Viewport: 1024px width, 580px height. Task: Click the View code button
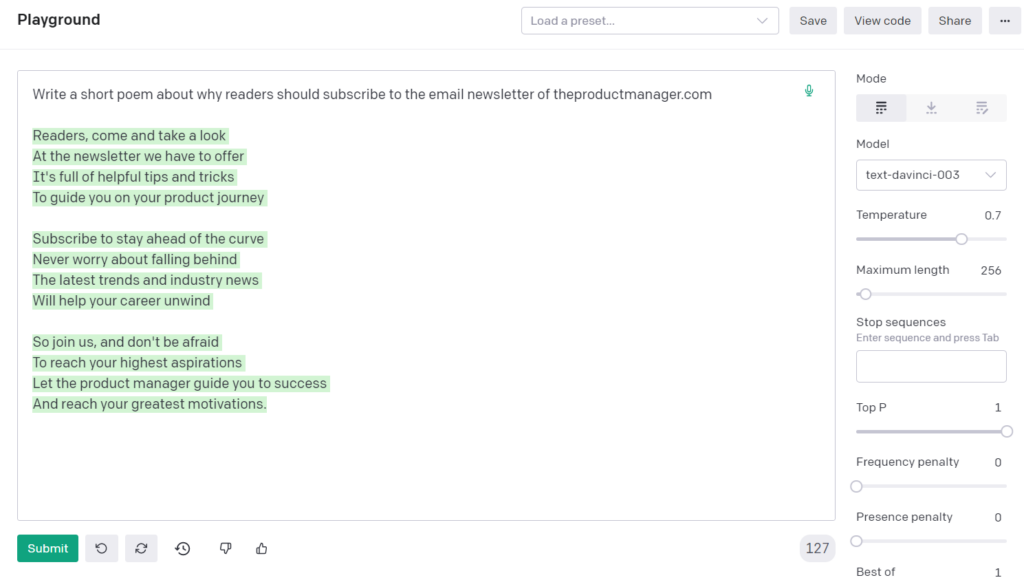[882, 21]
